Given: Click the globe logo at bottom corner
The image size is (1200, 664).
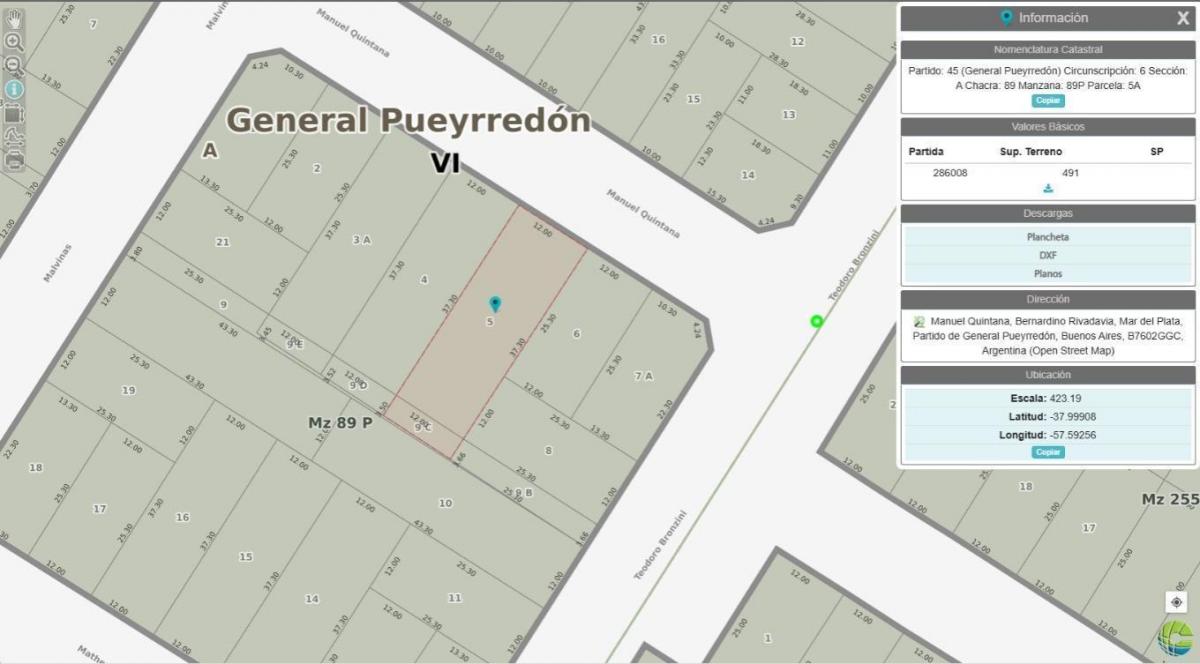Looking at the screenshot, I should coord(1176,638).
